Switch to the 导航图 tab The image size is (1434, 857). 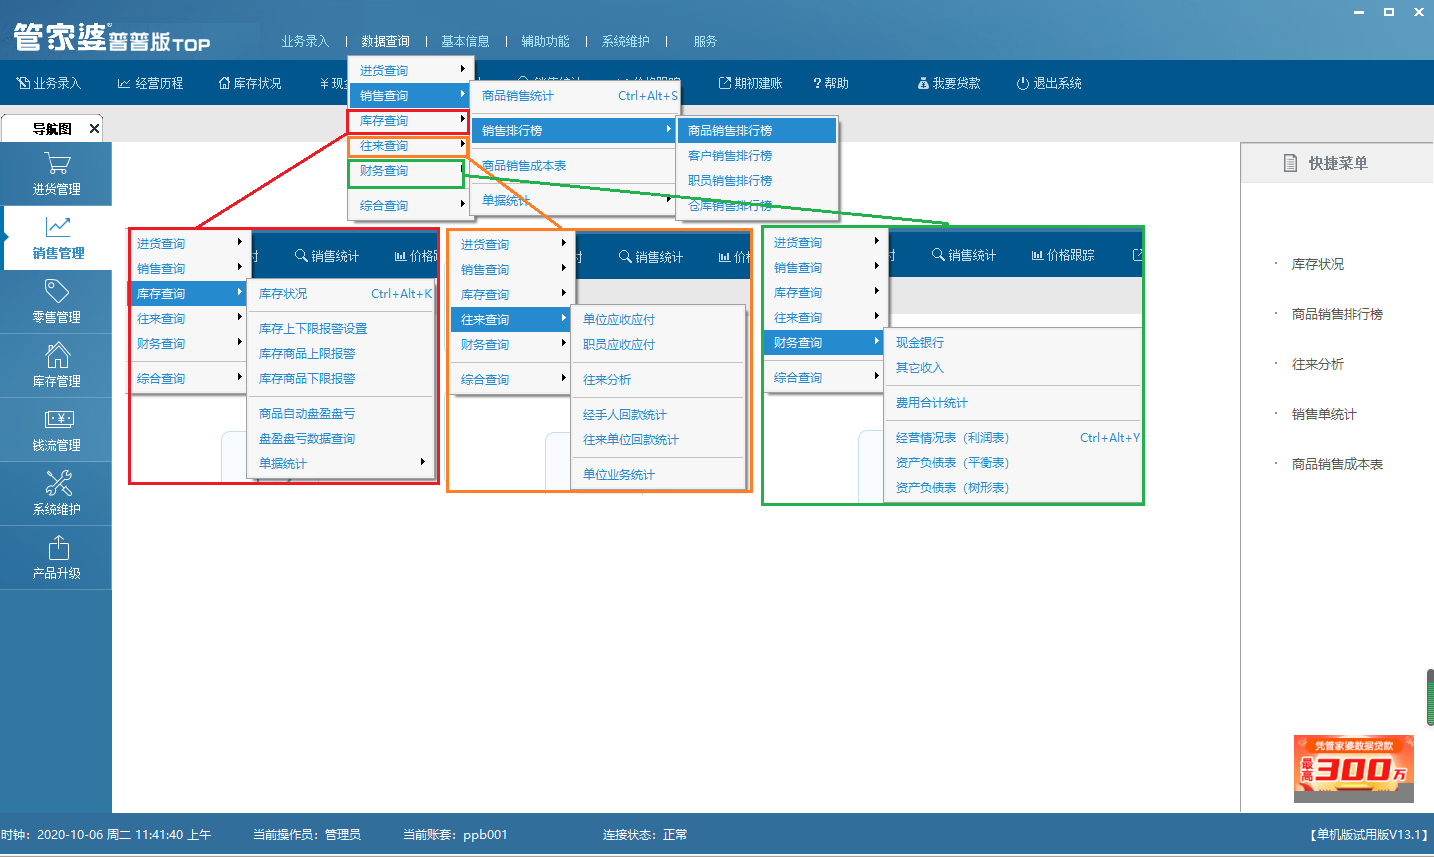(x=52, y=128)
